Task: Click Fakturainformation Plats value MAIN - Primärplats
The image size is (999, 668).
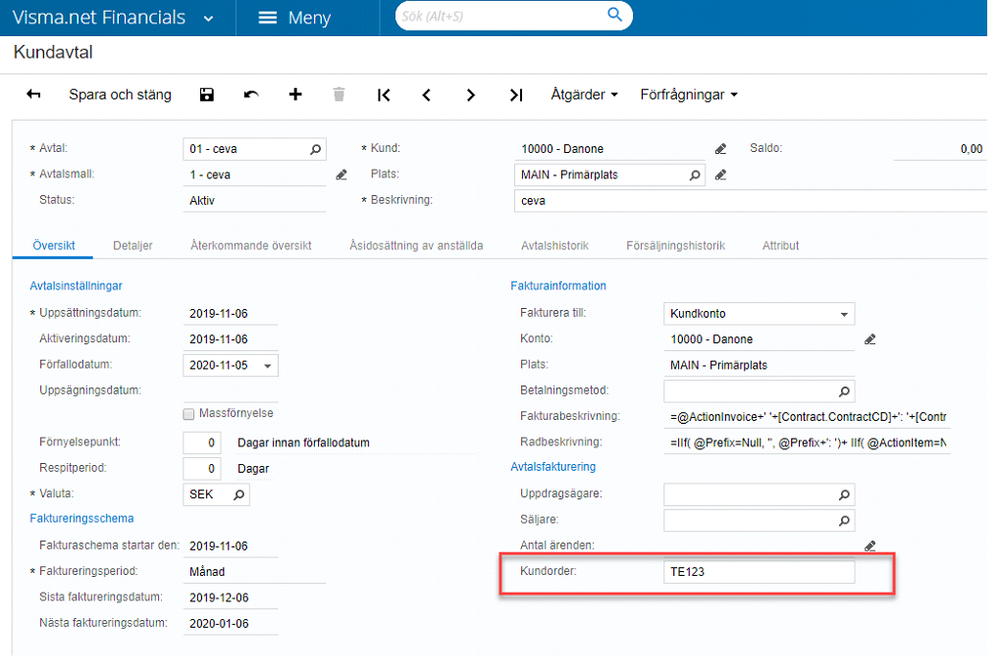Action: click(x=719, y=365)
